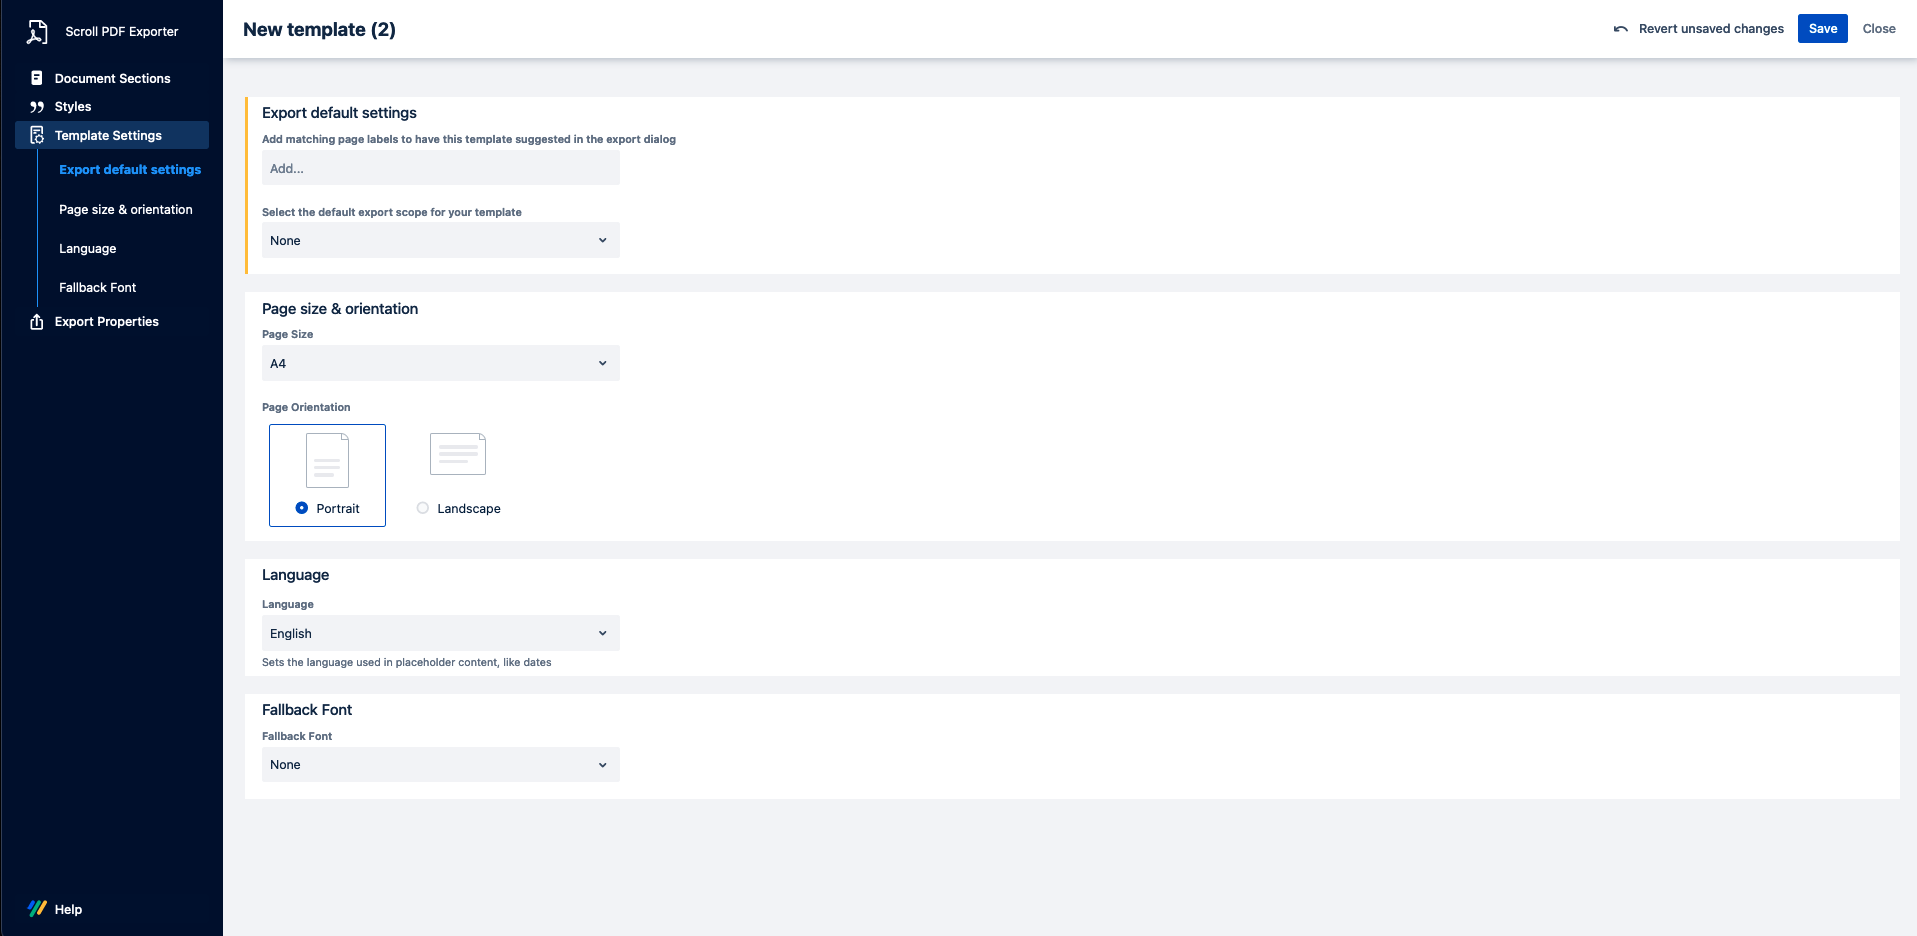Select the Landscape orientation radio button

(x=423, y=508)
